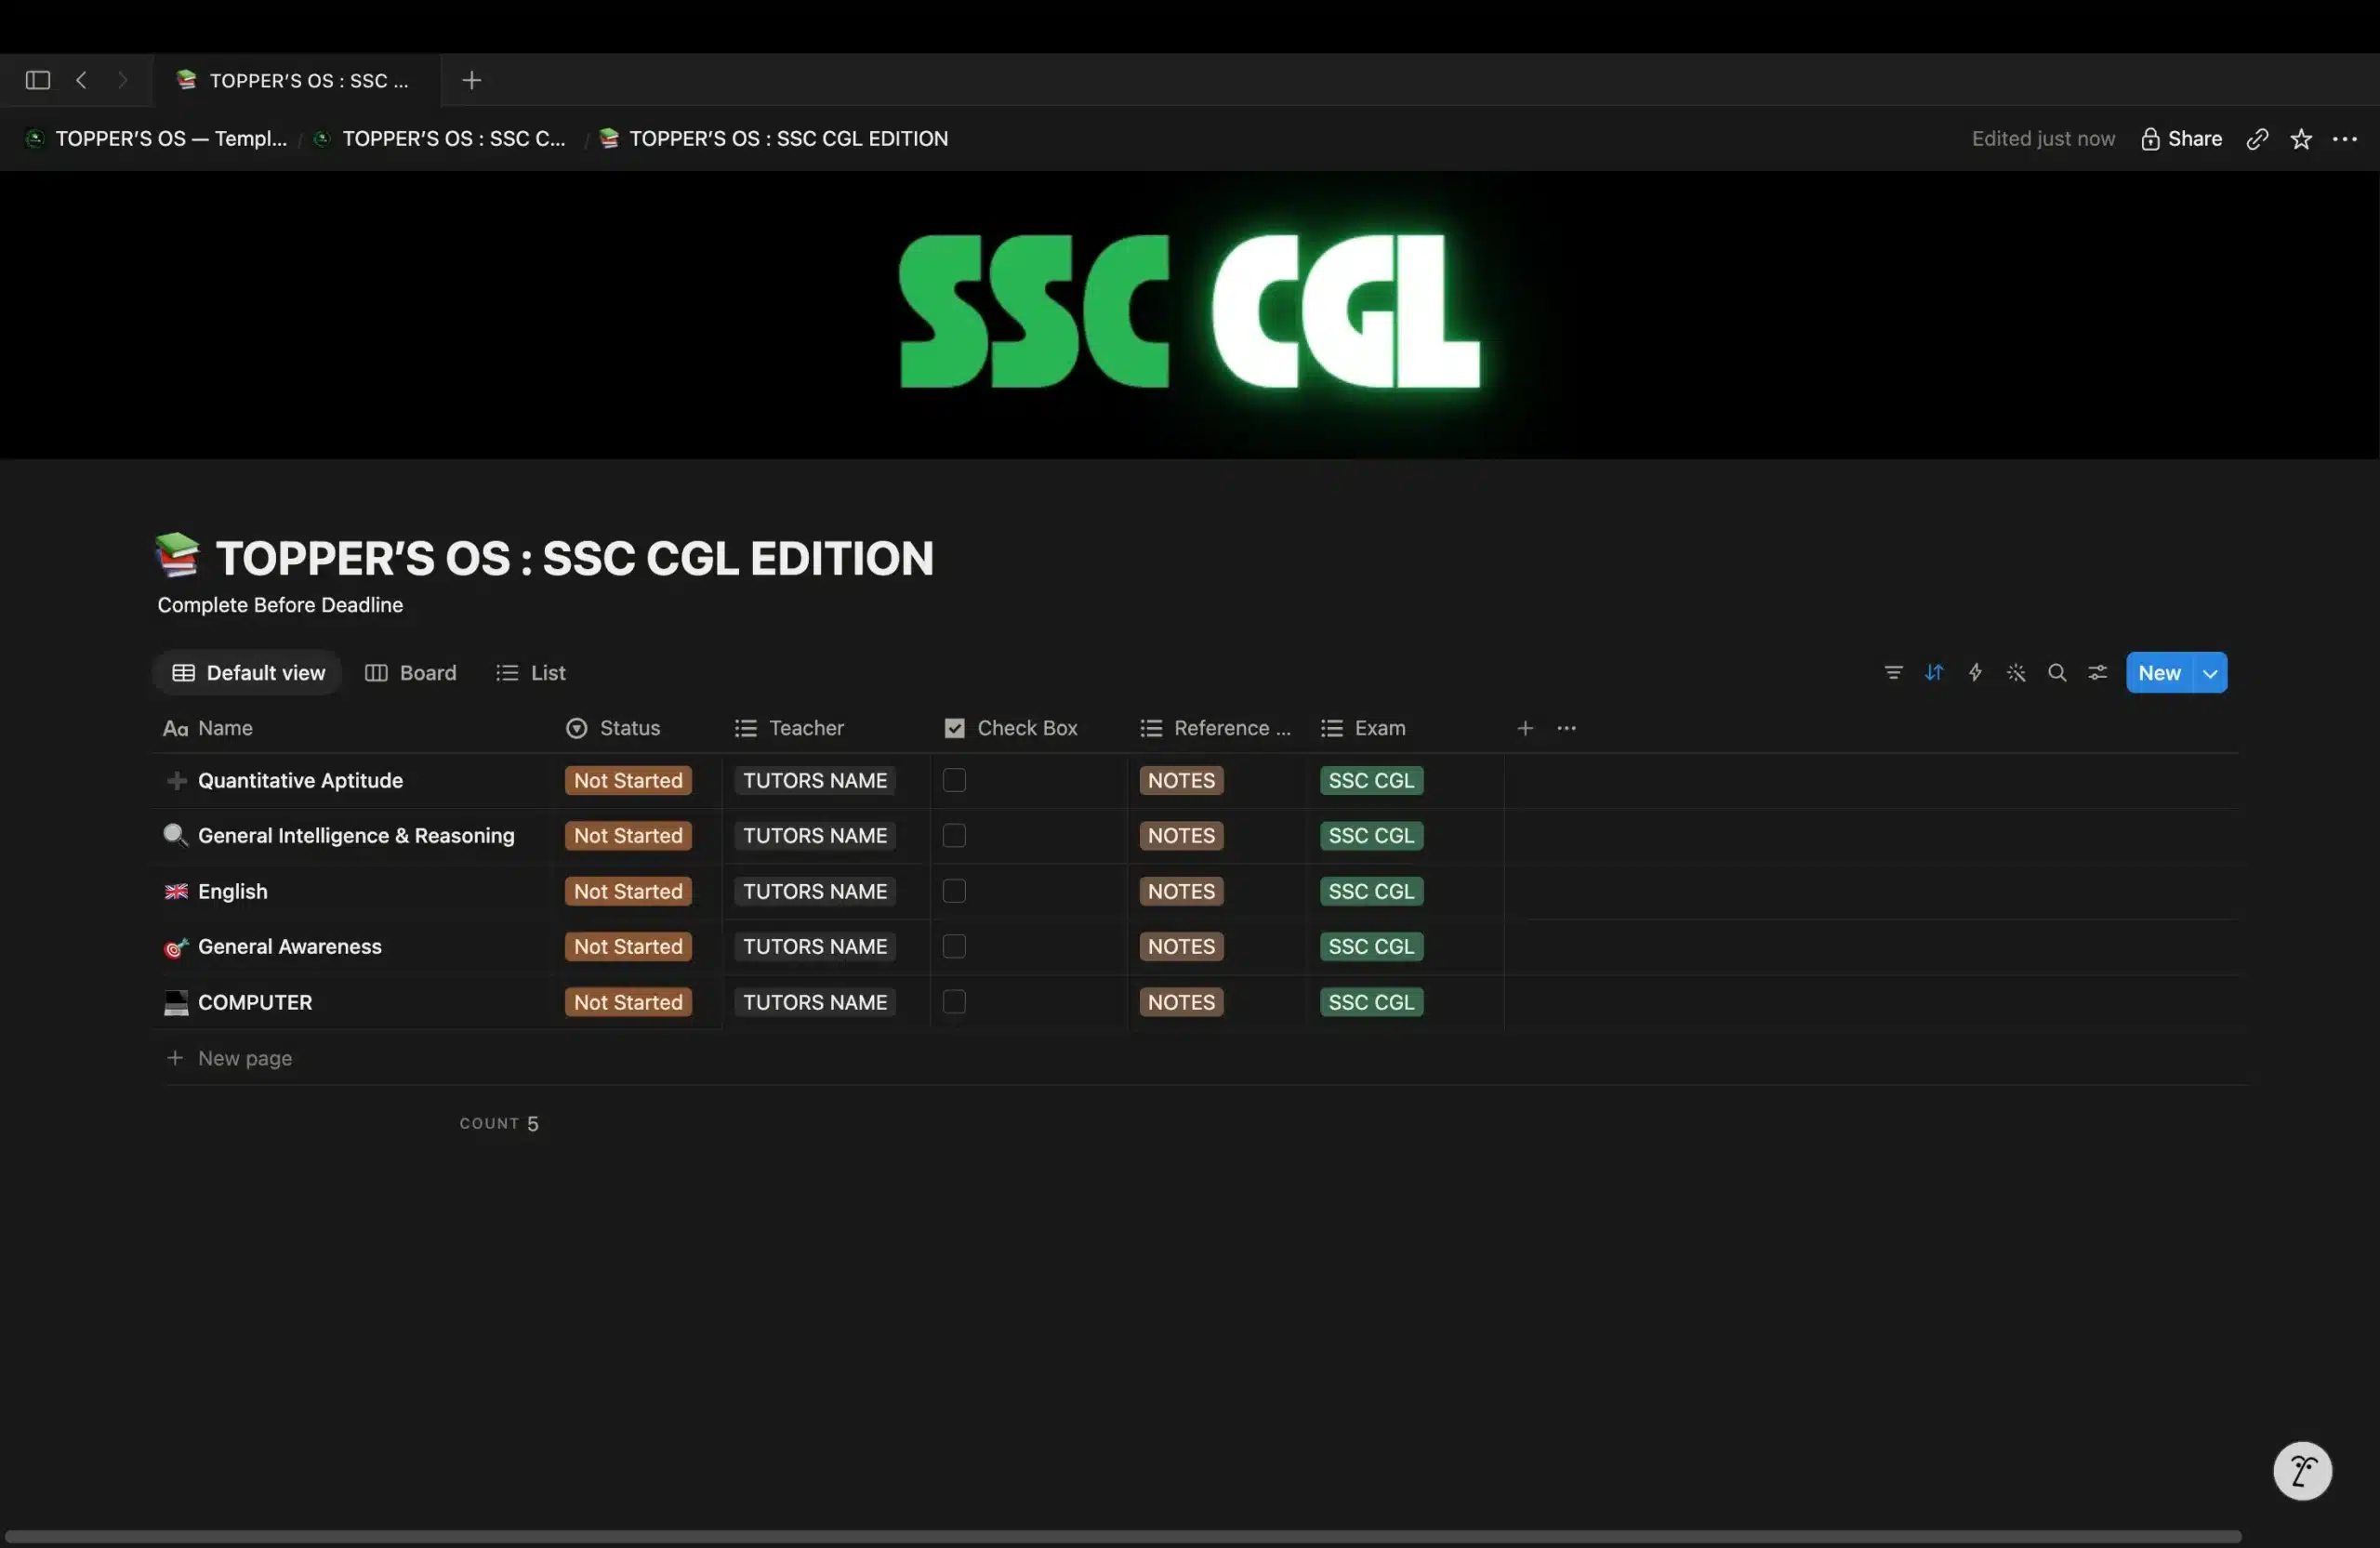Open view settings sliders icon
Viewport: 2380px width, 1548px height.
2098,673
